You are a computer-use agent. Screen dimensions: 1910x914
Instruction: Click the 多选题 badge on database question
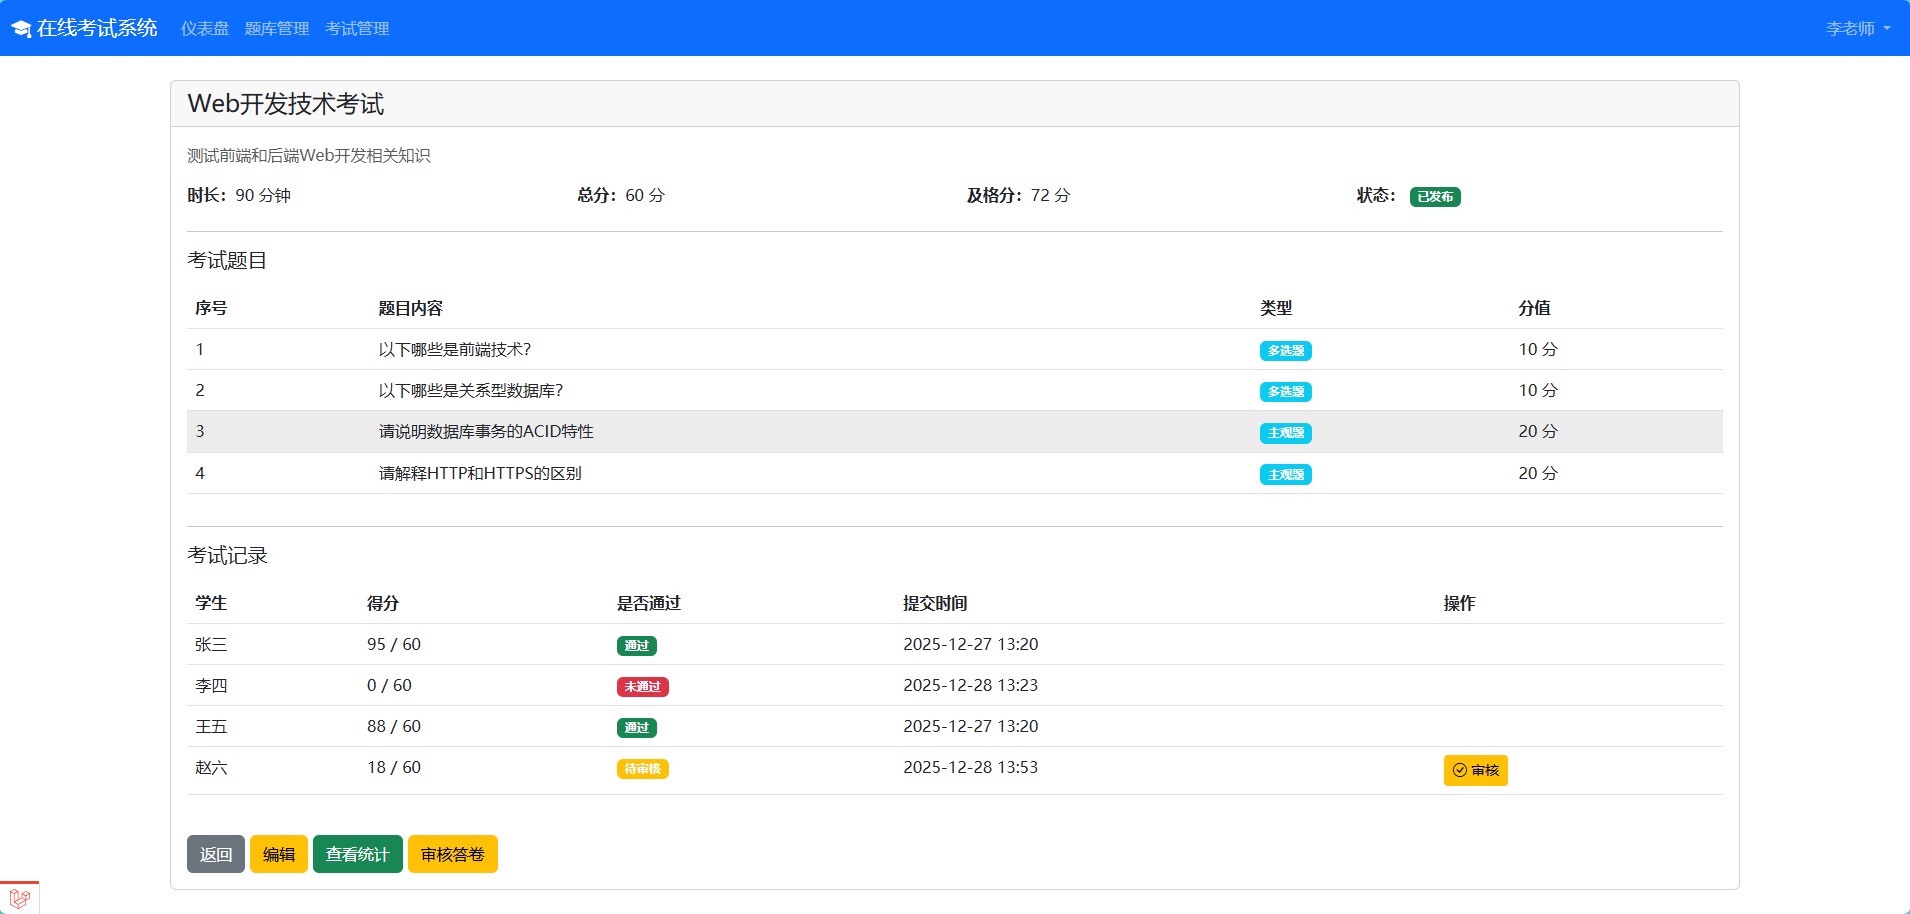1285,392
